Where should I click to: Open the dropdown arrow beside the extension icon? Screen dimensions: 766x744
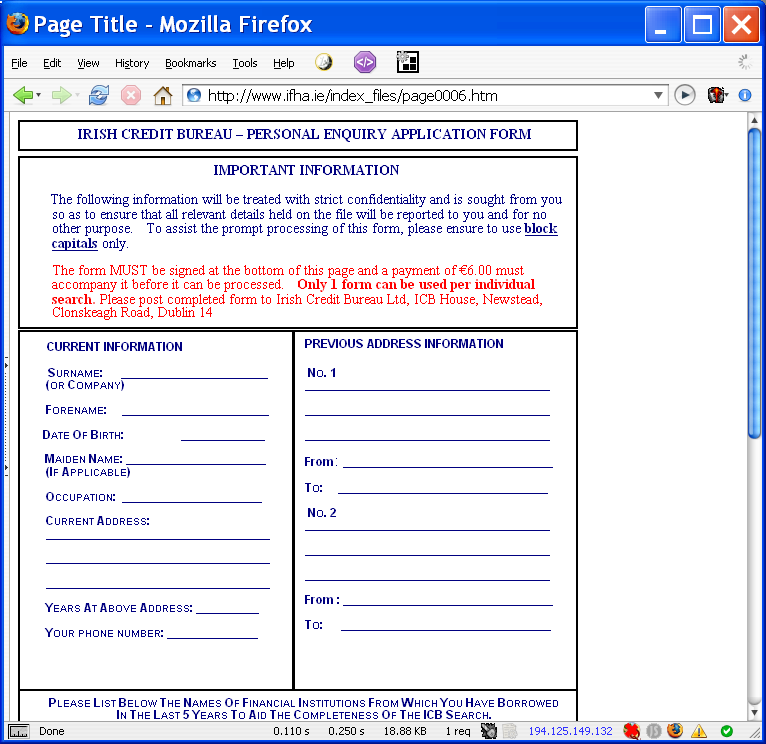pyautogui.click(x=726, y=95)
